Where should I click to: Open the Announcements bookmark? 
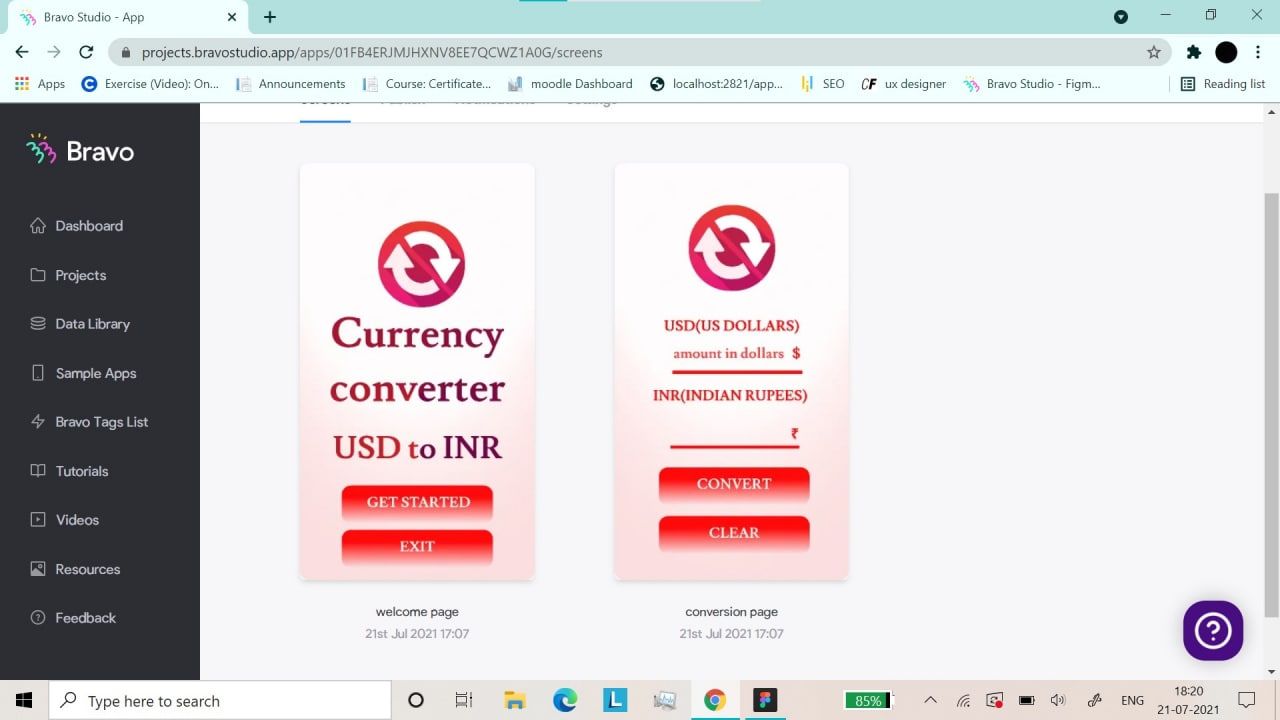coord(291,84)
